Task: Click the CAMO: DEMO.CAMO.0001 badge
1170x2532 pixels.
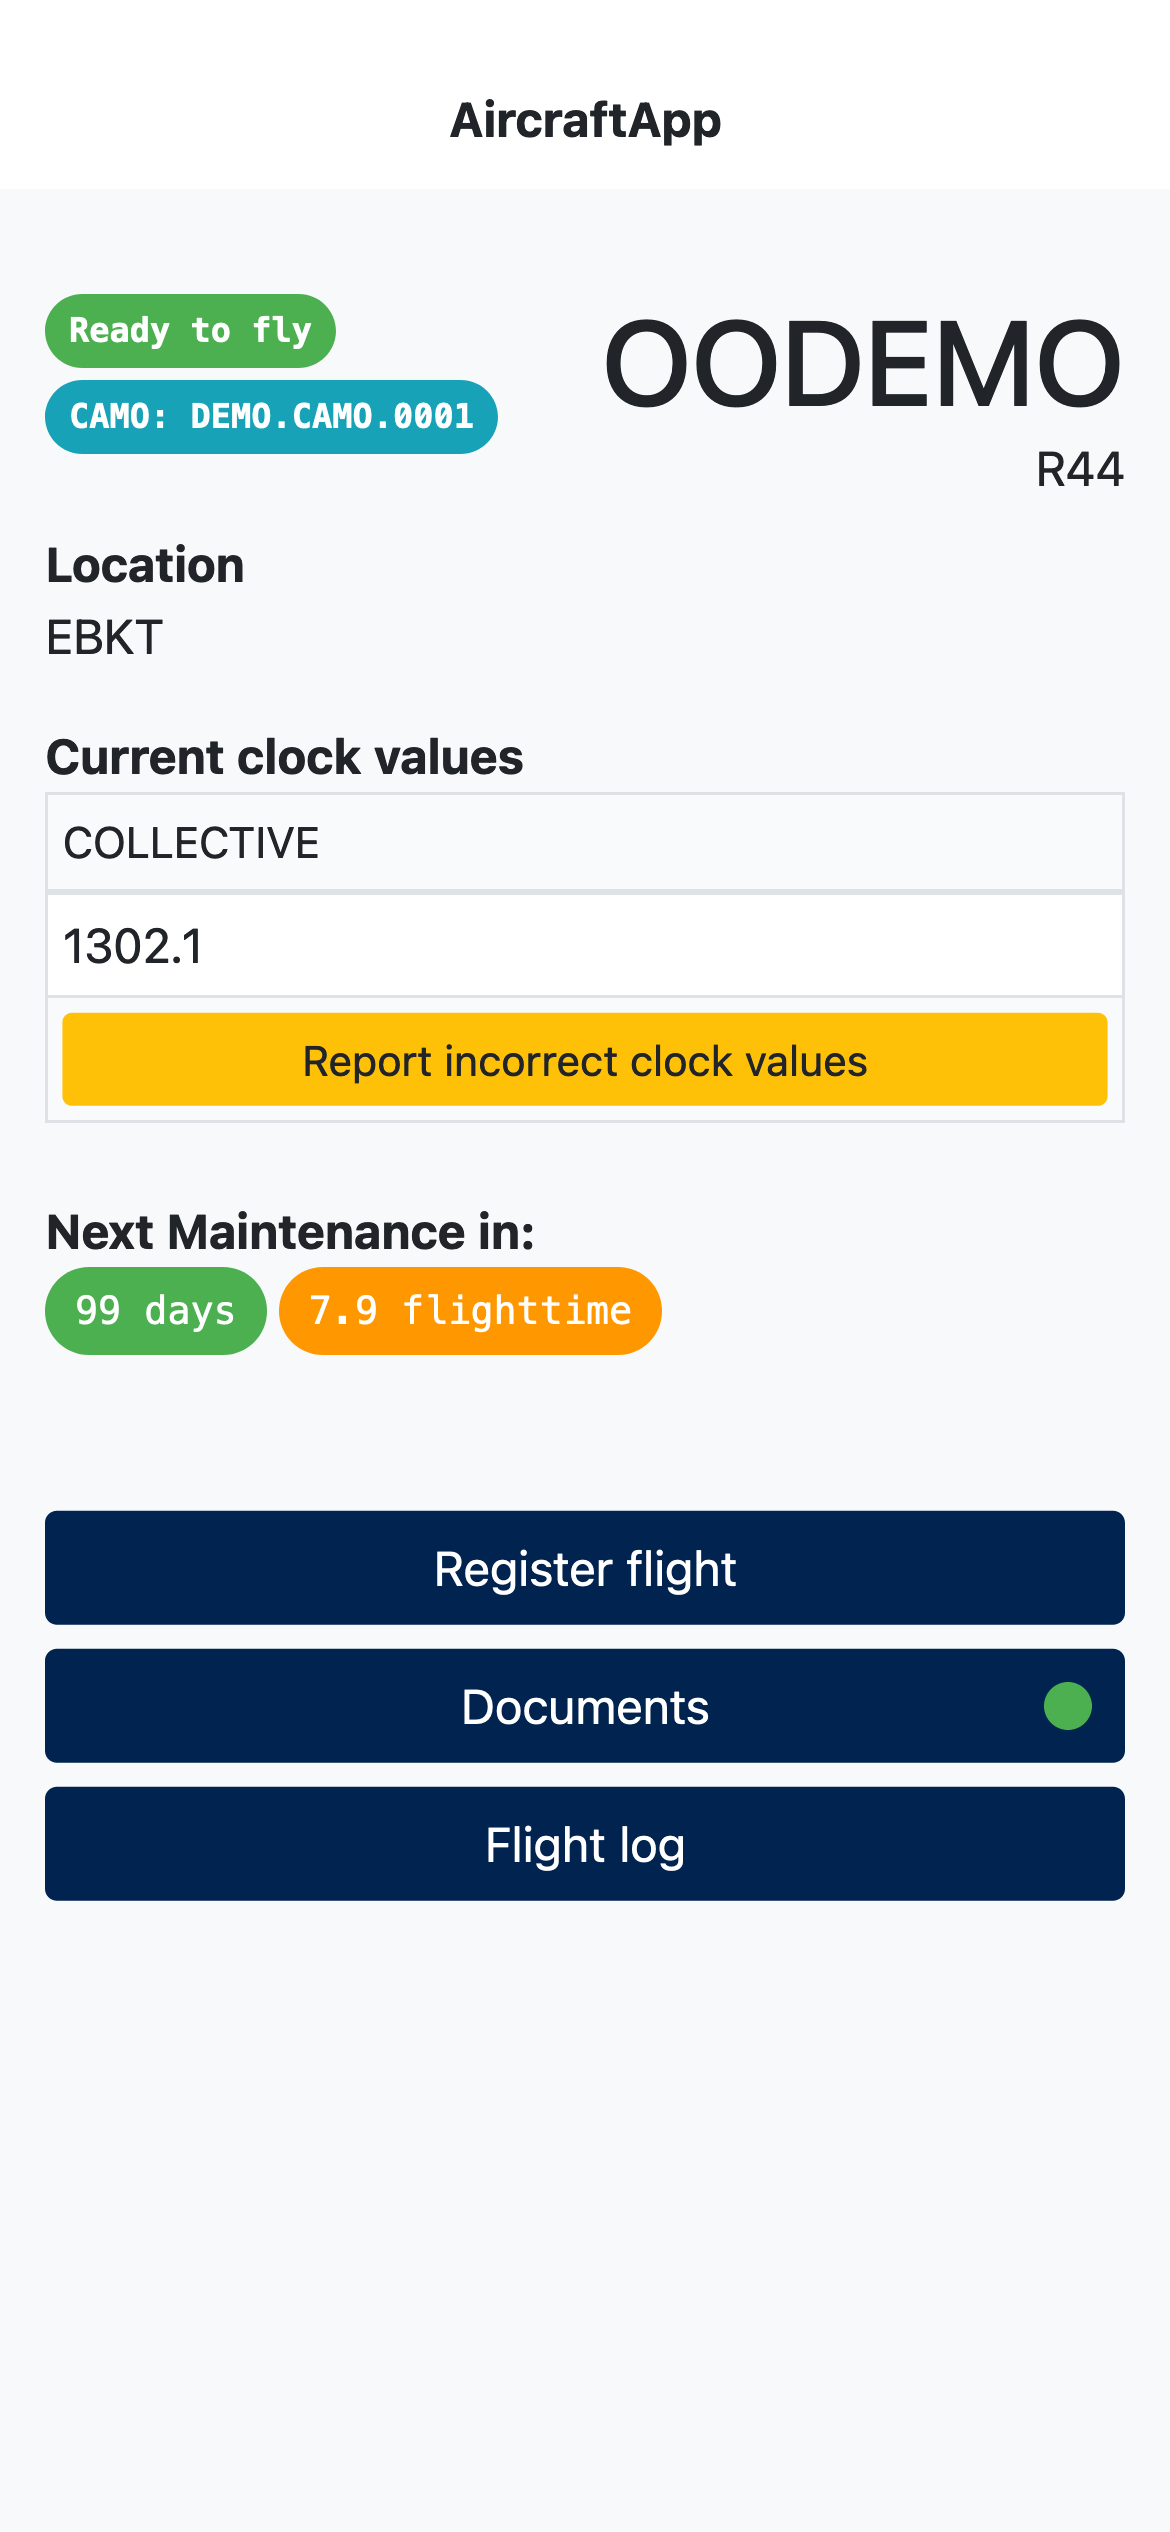Action: point(270,416)
